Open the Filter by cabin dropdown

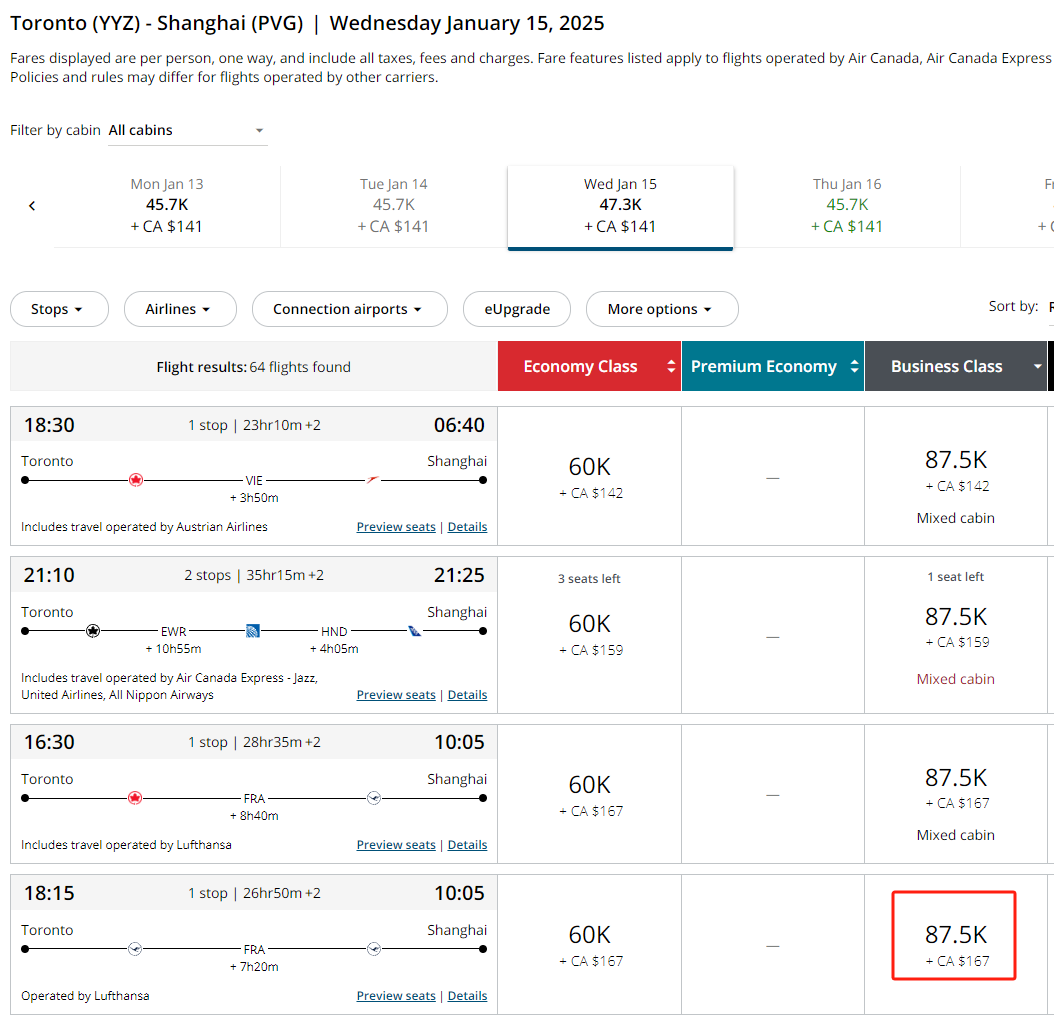(x=187, y=130)
